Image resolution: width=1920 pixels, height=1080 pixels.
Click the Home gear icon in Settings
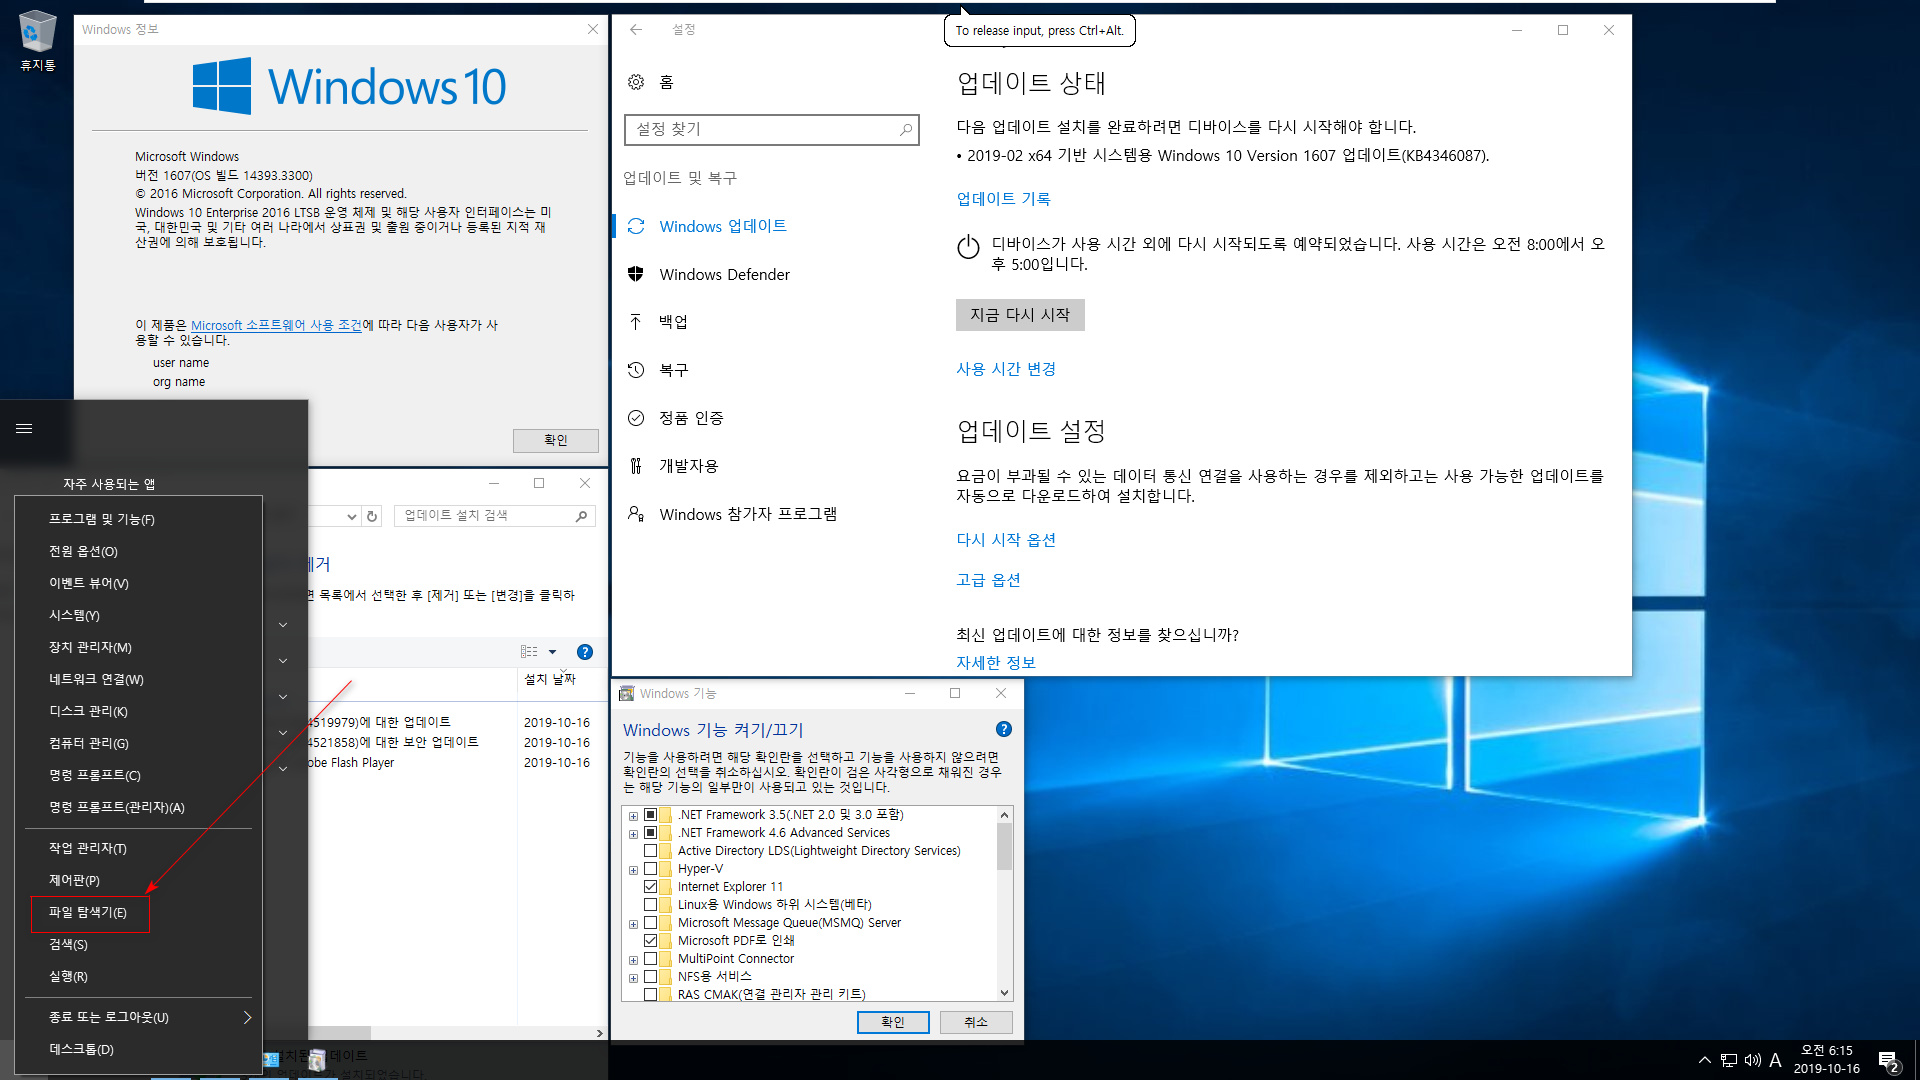click(636, 82)
